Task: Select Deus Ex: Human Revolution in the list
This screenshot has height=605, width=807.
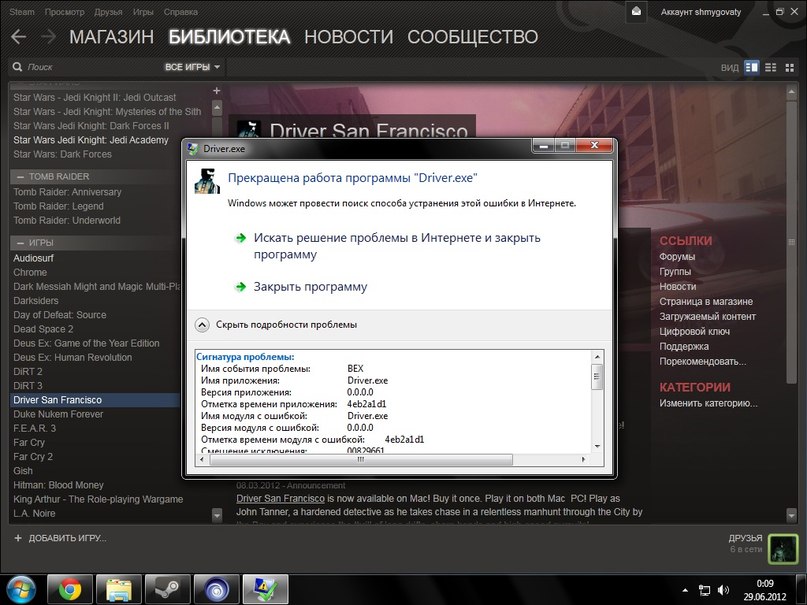Action: click(73, 357)
